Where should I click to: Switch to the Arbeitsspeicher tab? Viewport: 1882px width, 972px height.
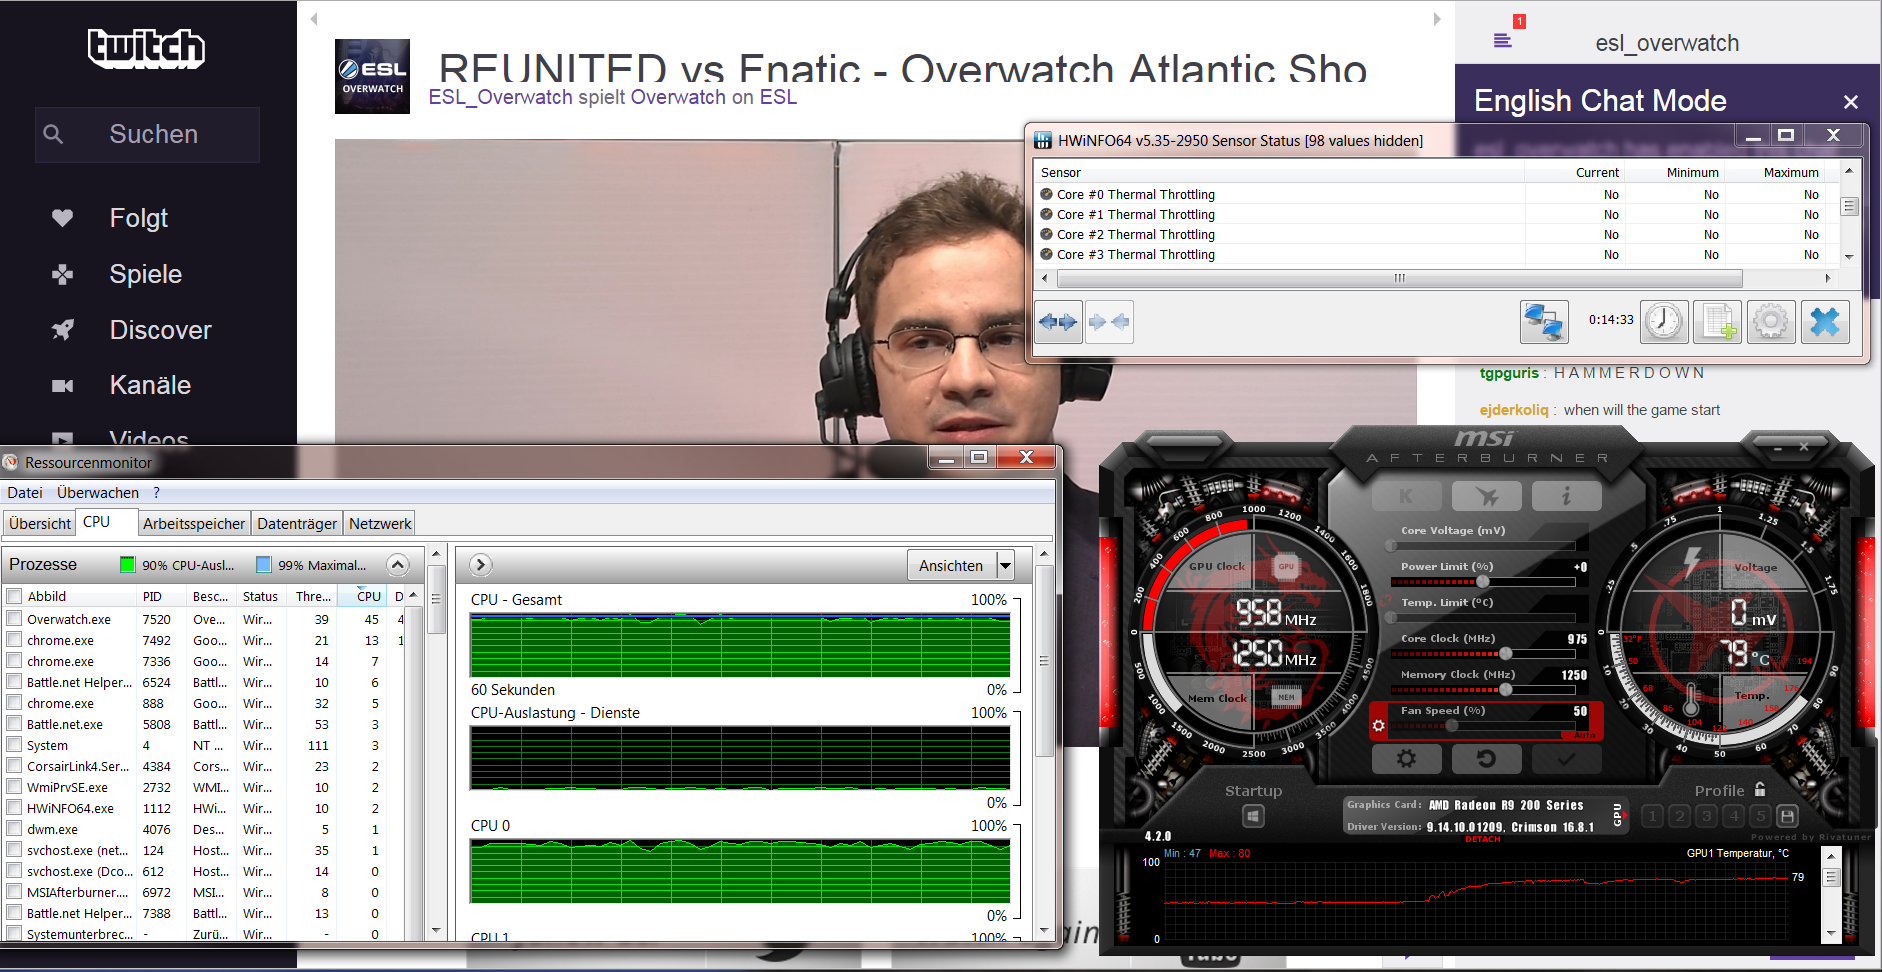(194, 523)
